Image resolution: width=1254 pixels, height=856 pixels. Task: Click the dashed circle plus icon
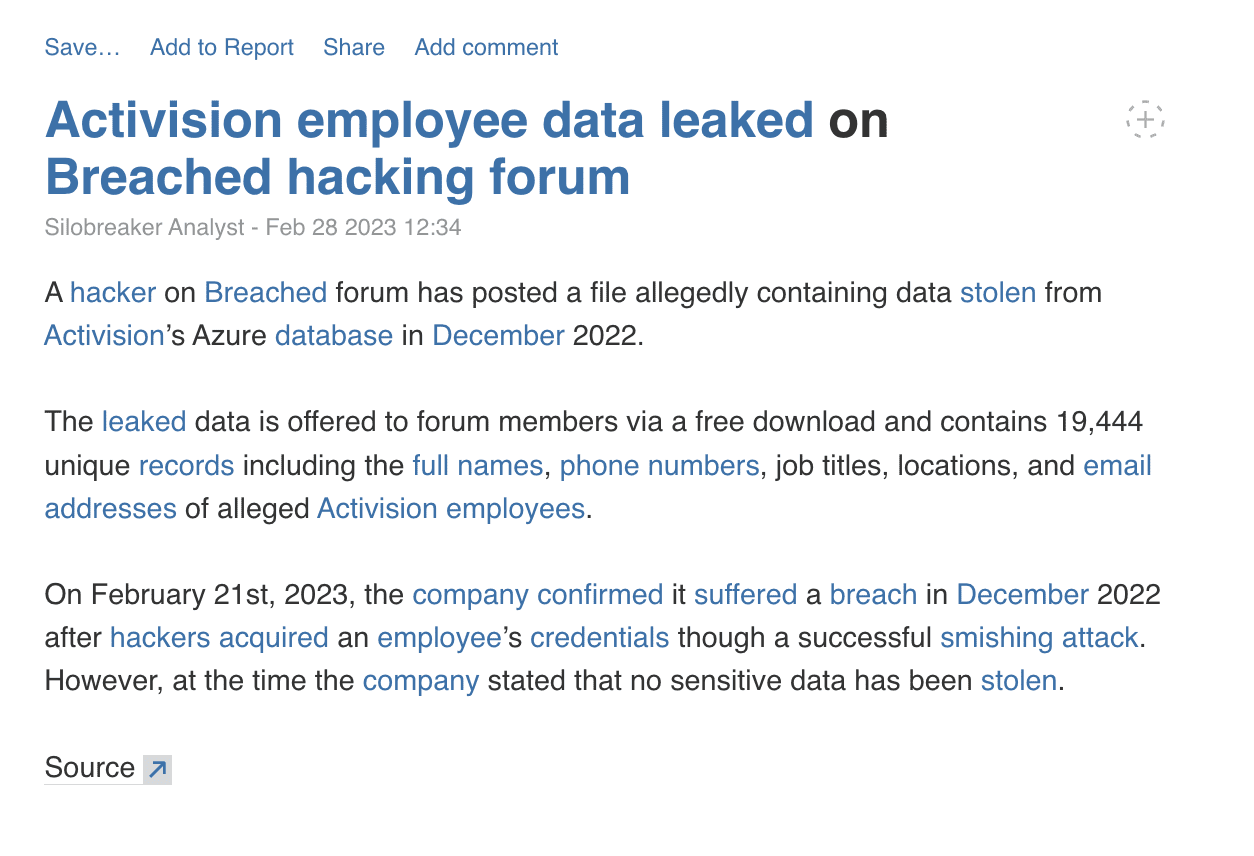click(1146, 120)
